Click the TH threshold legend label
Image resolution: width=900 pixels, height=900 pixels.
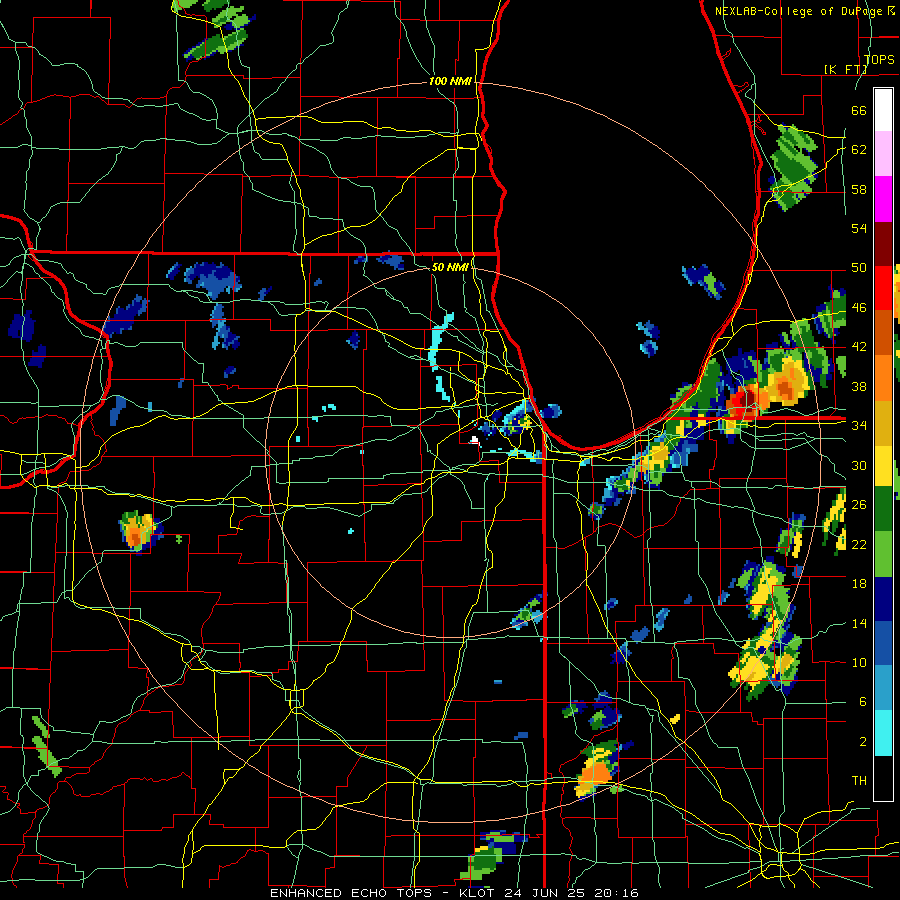(859, 781)
